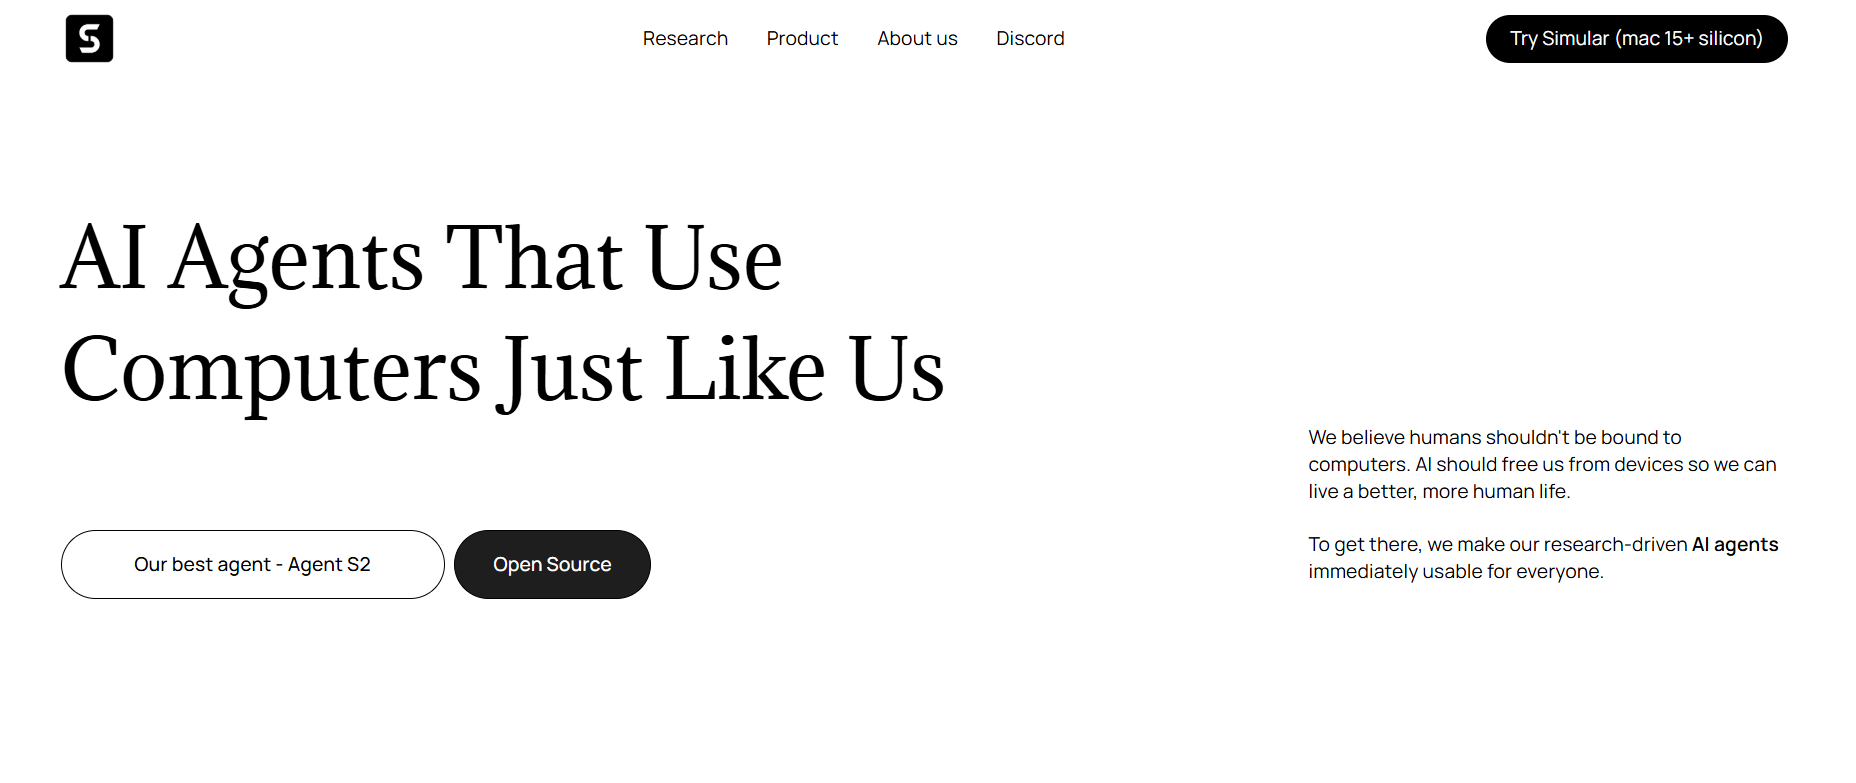Click the headline's final word Us
Screen dimensions: 1856x783
coord(896,371)
